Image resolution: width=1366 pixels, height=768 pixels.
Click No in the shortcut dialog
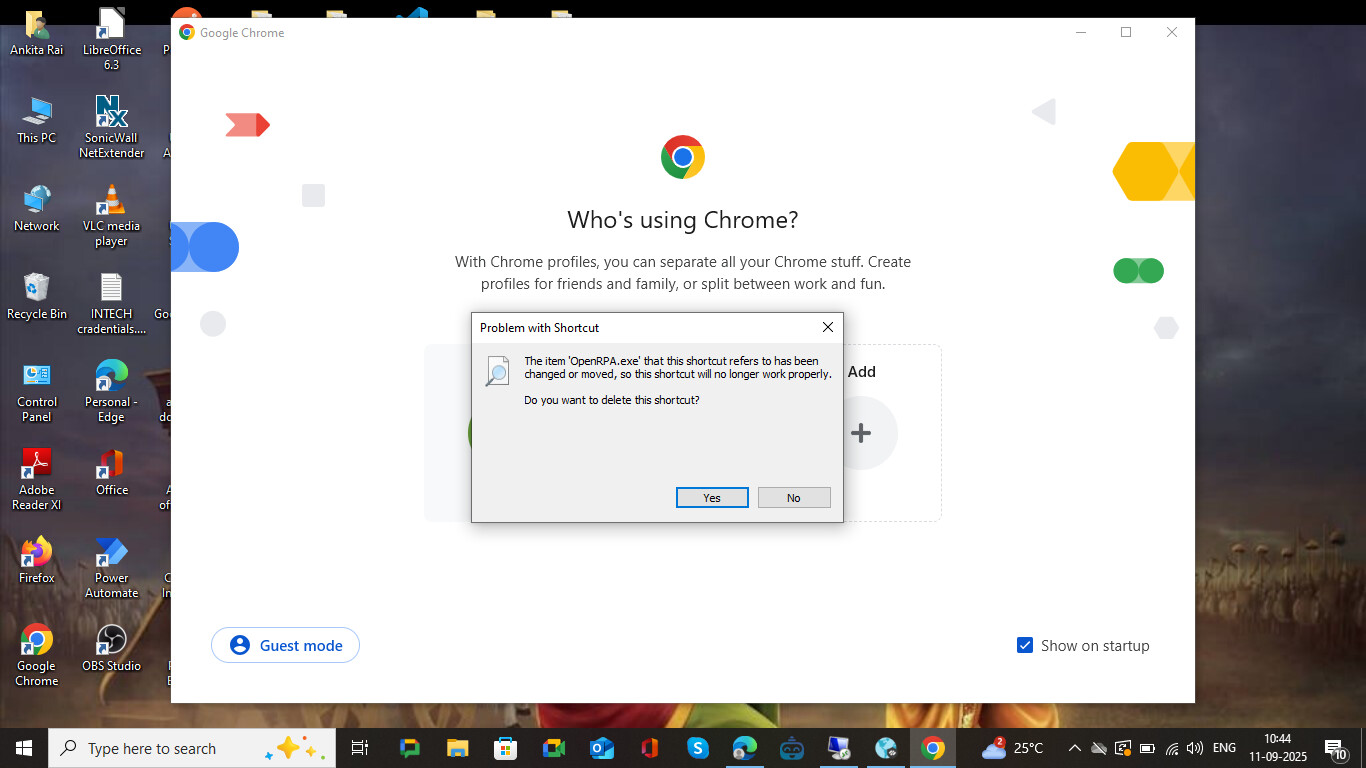pos(793,498)
